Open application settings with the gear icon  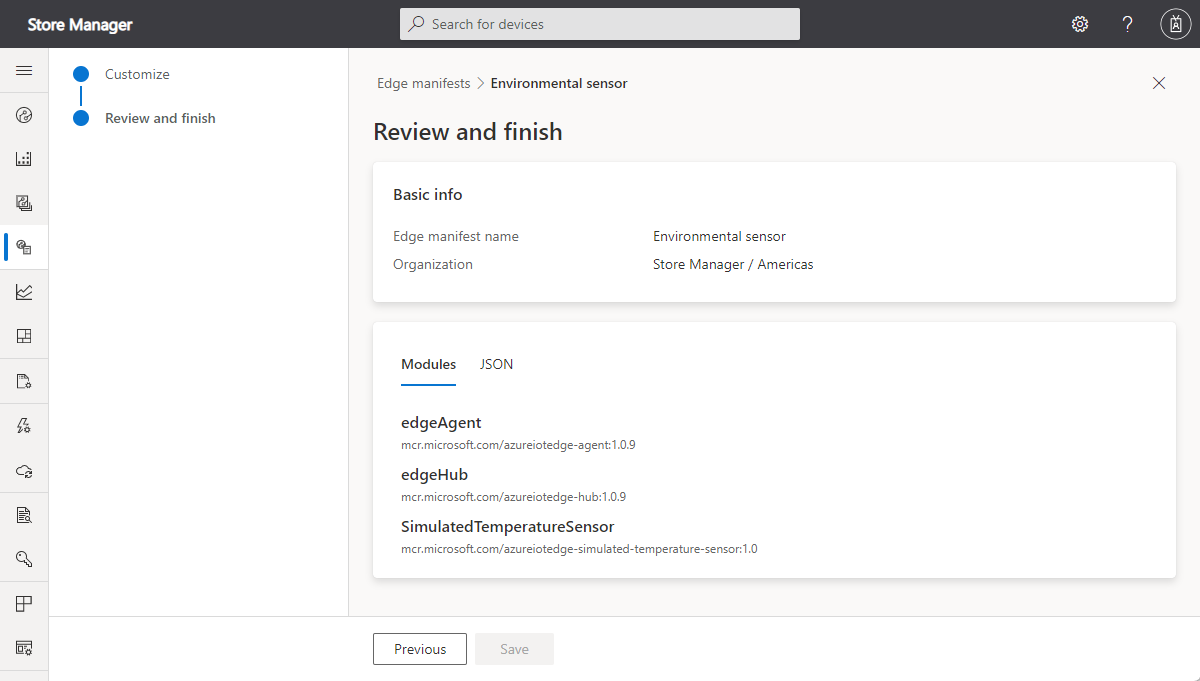pos(1080,23)
